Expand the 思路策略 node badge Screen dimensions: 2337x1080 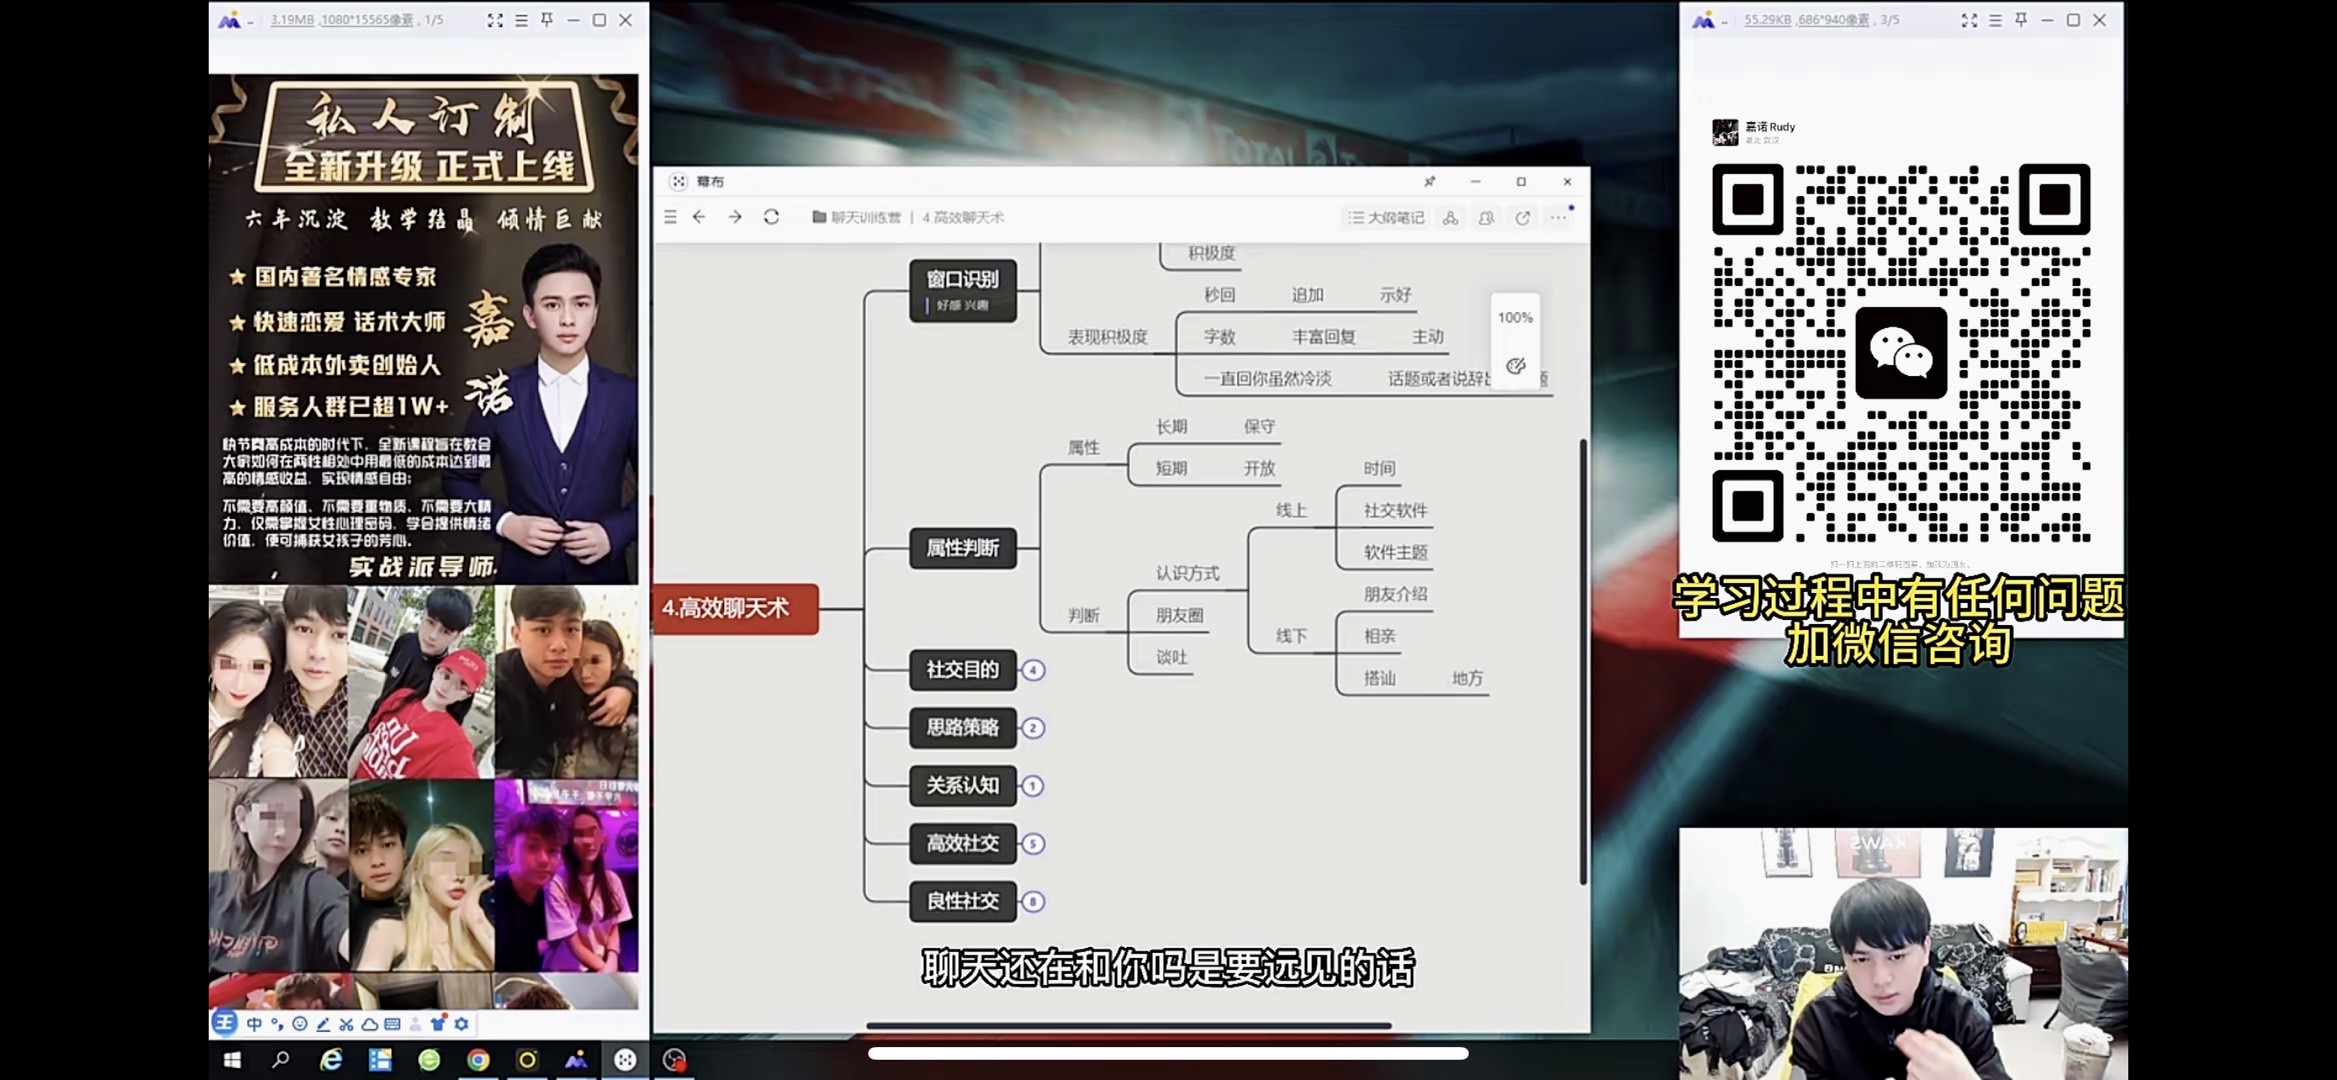coord(1033,728)
